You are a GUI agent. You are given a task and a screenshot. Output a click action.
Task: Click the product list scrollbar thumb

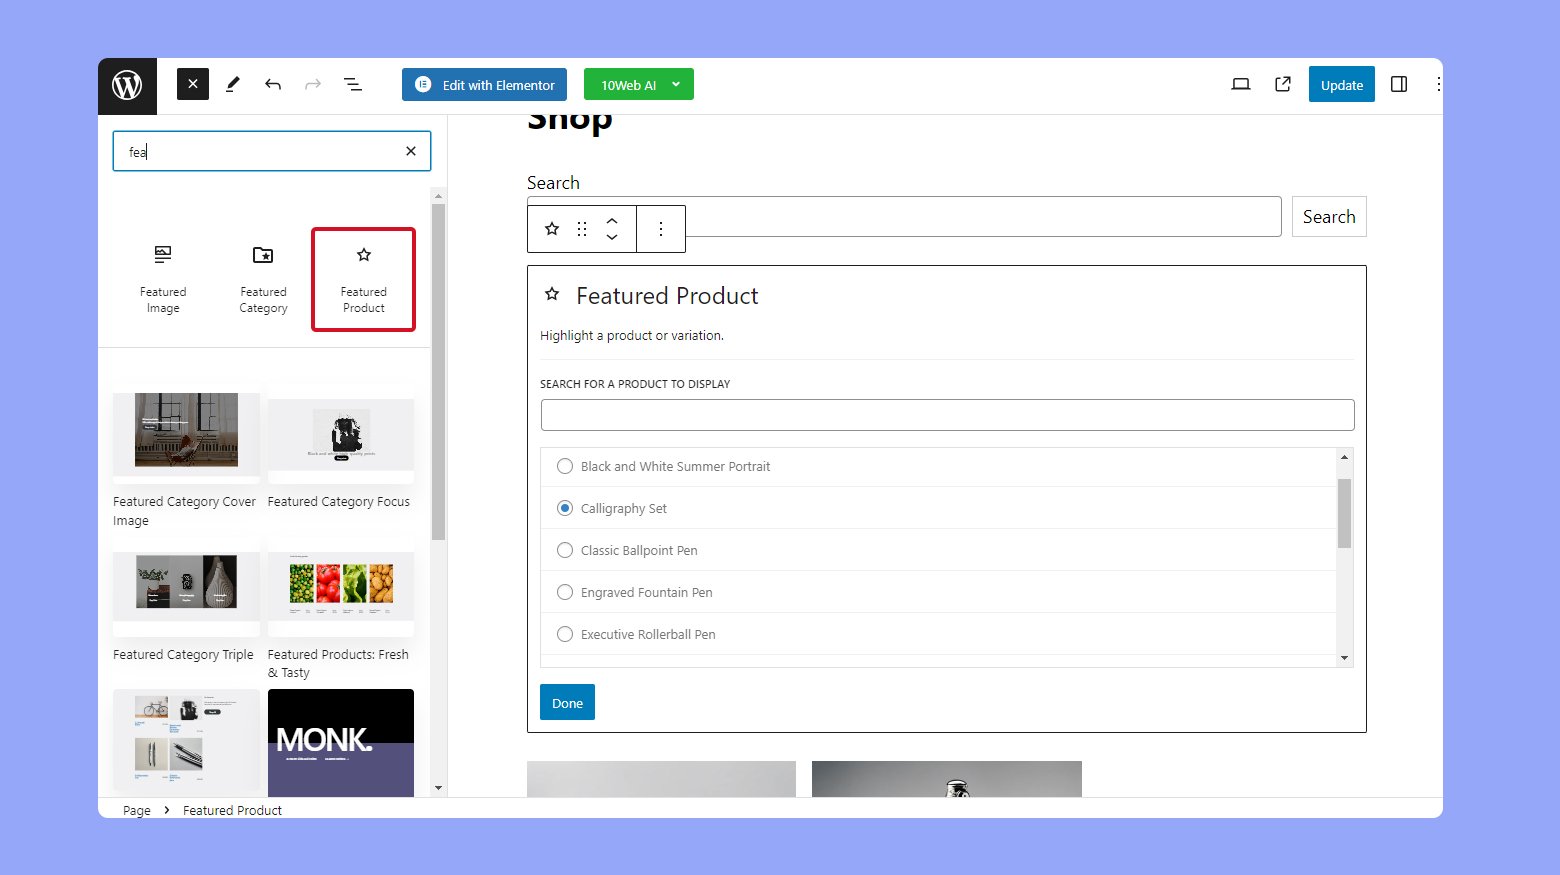coord(1344,513)
